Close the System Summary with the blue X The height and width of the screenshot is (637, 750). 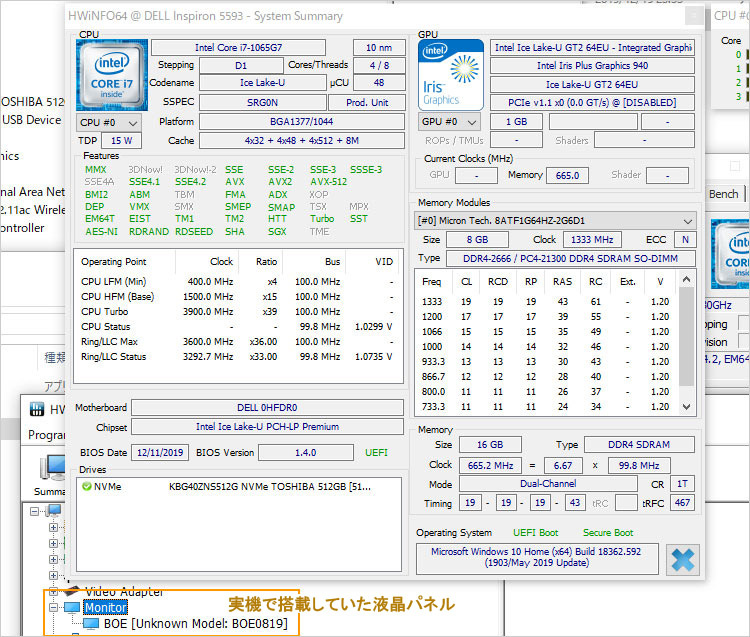[683, 559]
